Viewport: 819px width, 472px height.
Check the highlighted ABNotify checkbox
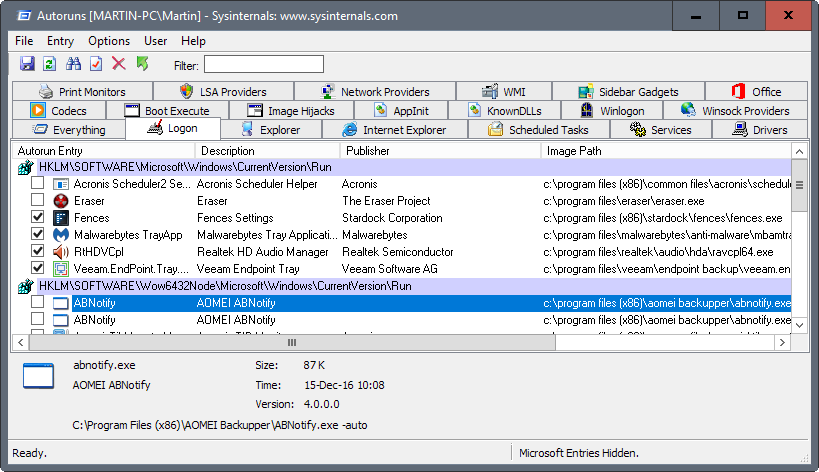(37, 302)
